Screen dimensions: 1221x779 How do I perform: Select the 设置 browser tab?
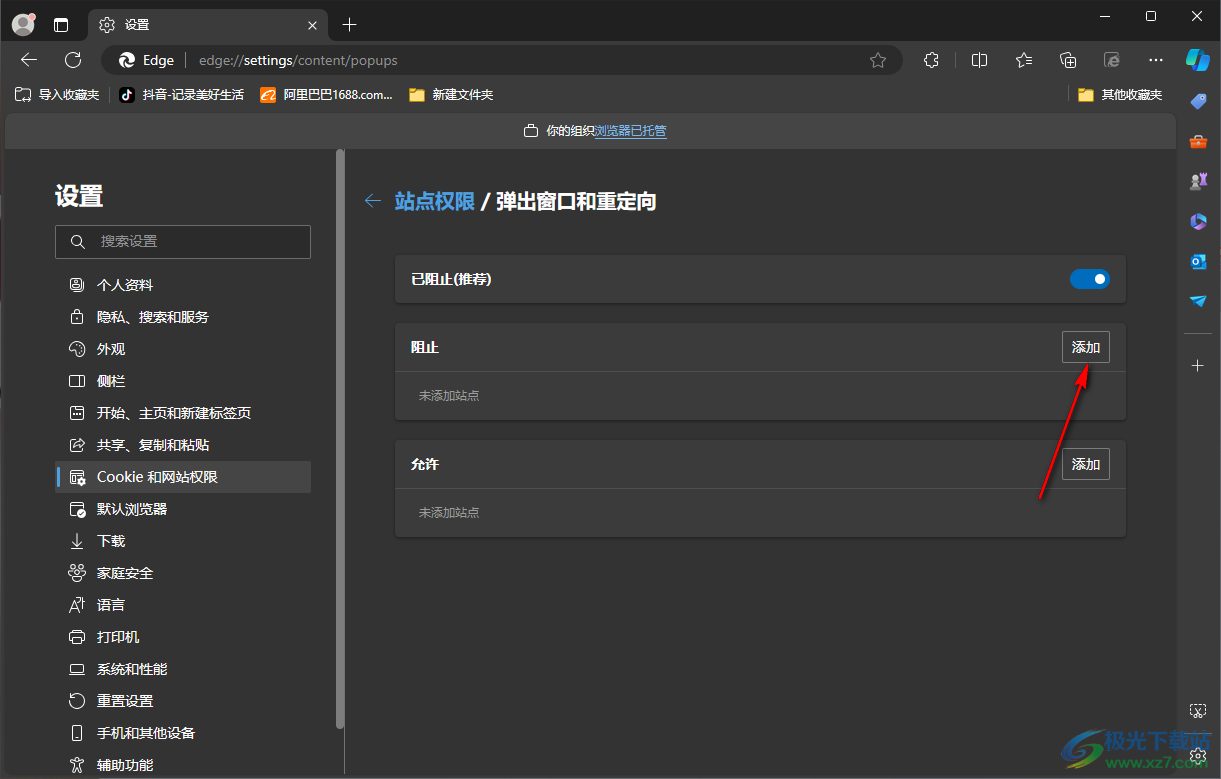click(x=207, y=25)
